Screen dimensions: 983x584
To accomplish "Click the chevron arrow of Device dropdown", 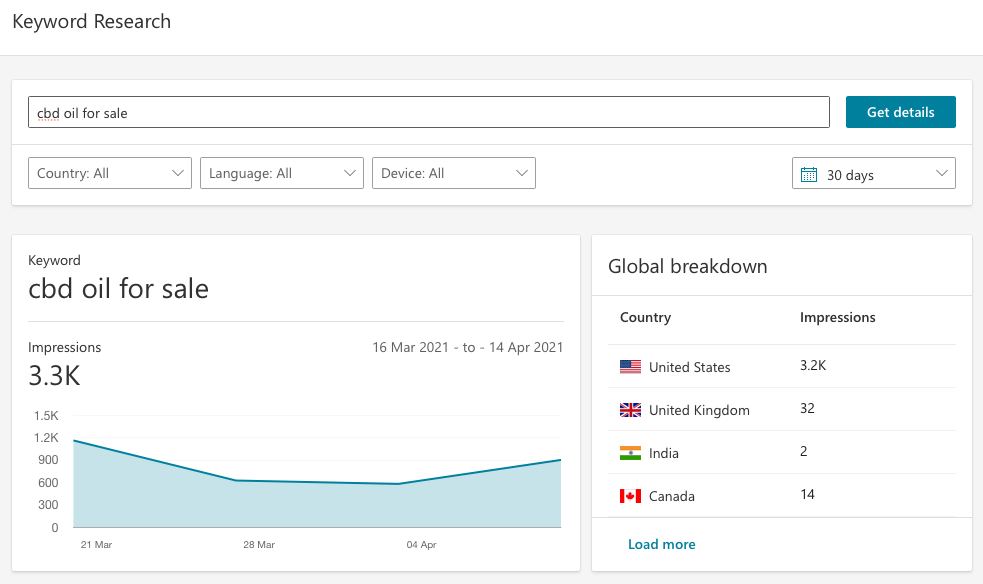I will [522, 173].
